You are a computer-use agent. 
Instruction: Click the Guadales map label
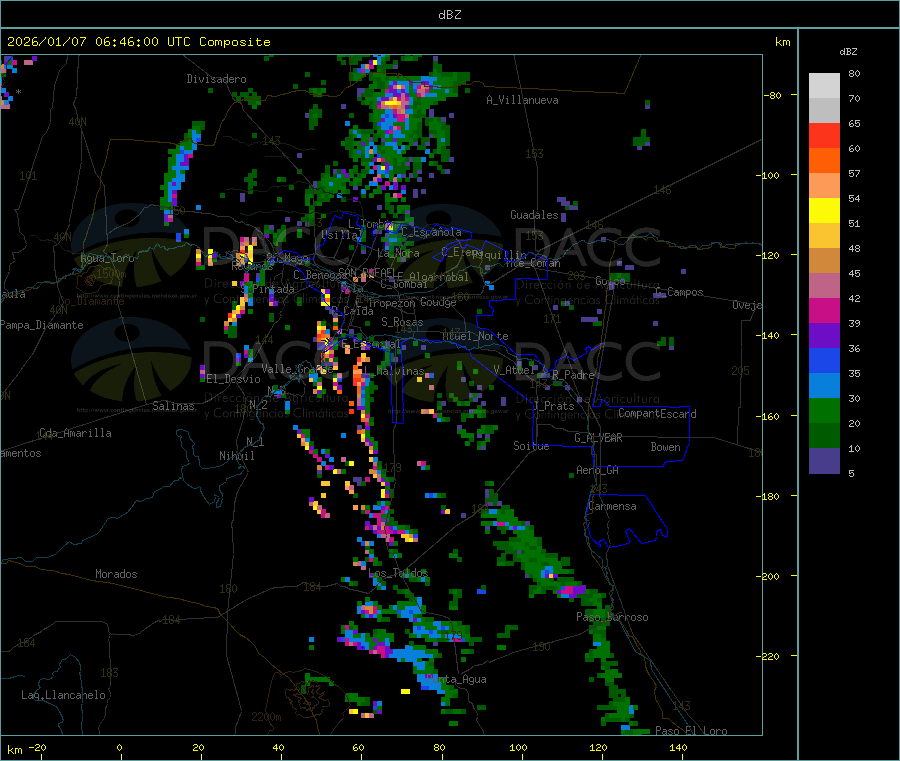534,215
